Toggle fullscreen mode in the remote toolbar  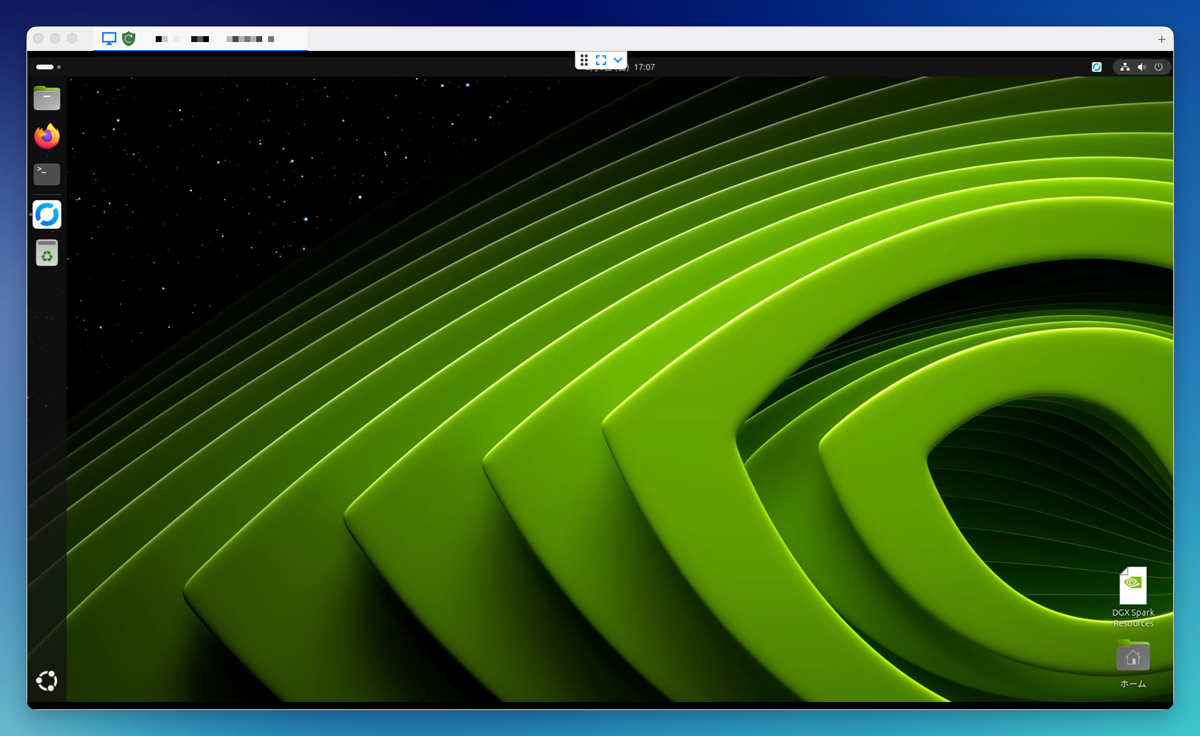601,60
